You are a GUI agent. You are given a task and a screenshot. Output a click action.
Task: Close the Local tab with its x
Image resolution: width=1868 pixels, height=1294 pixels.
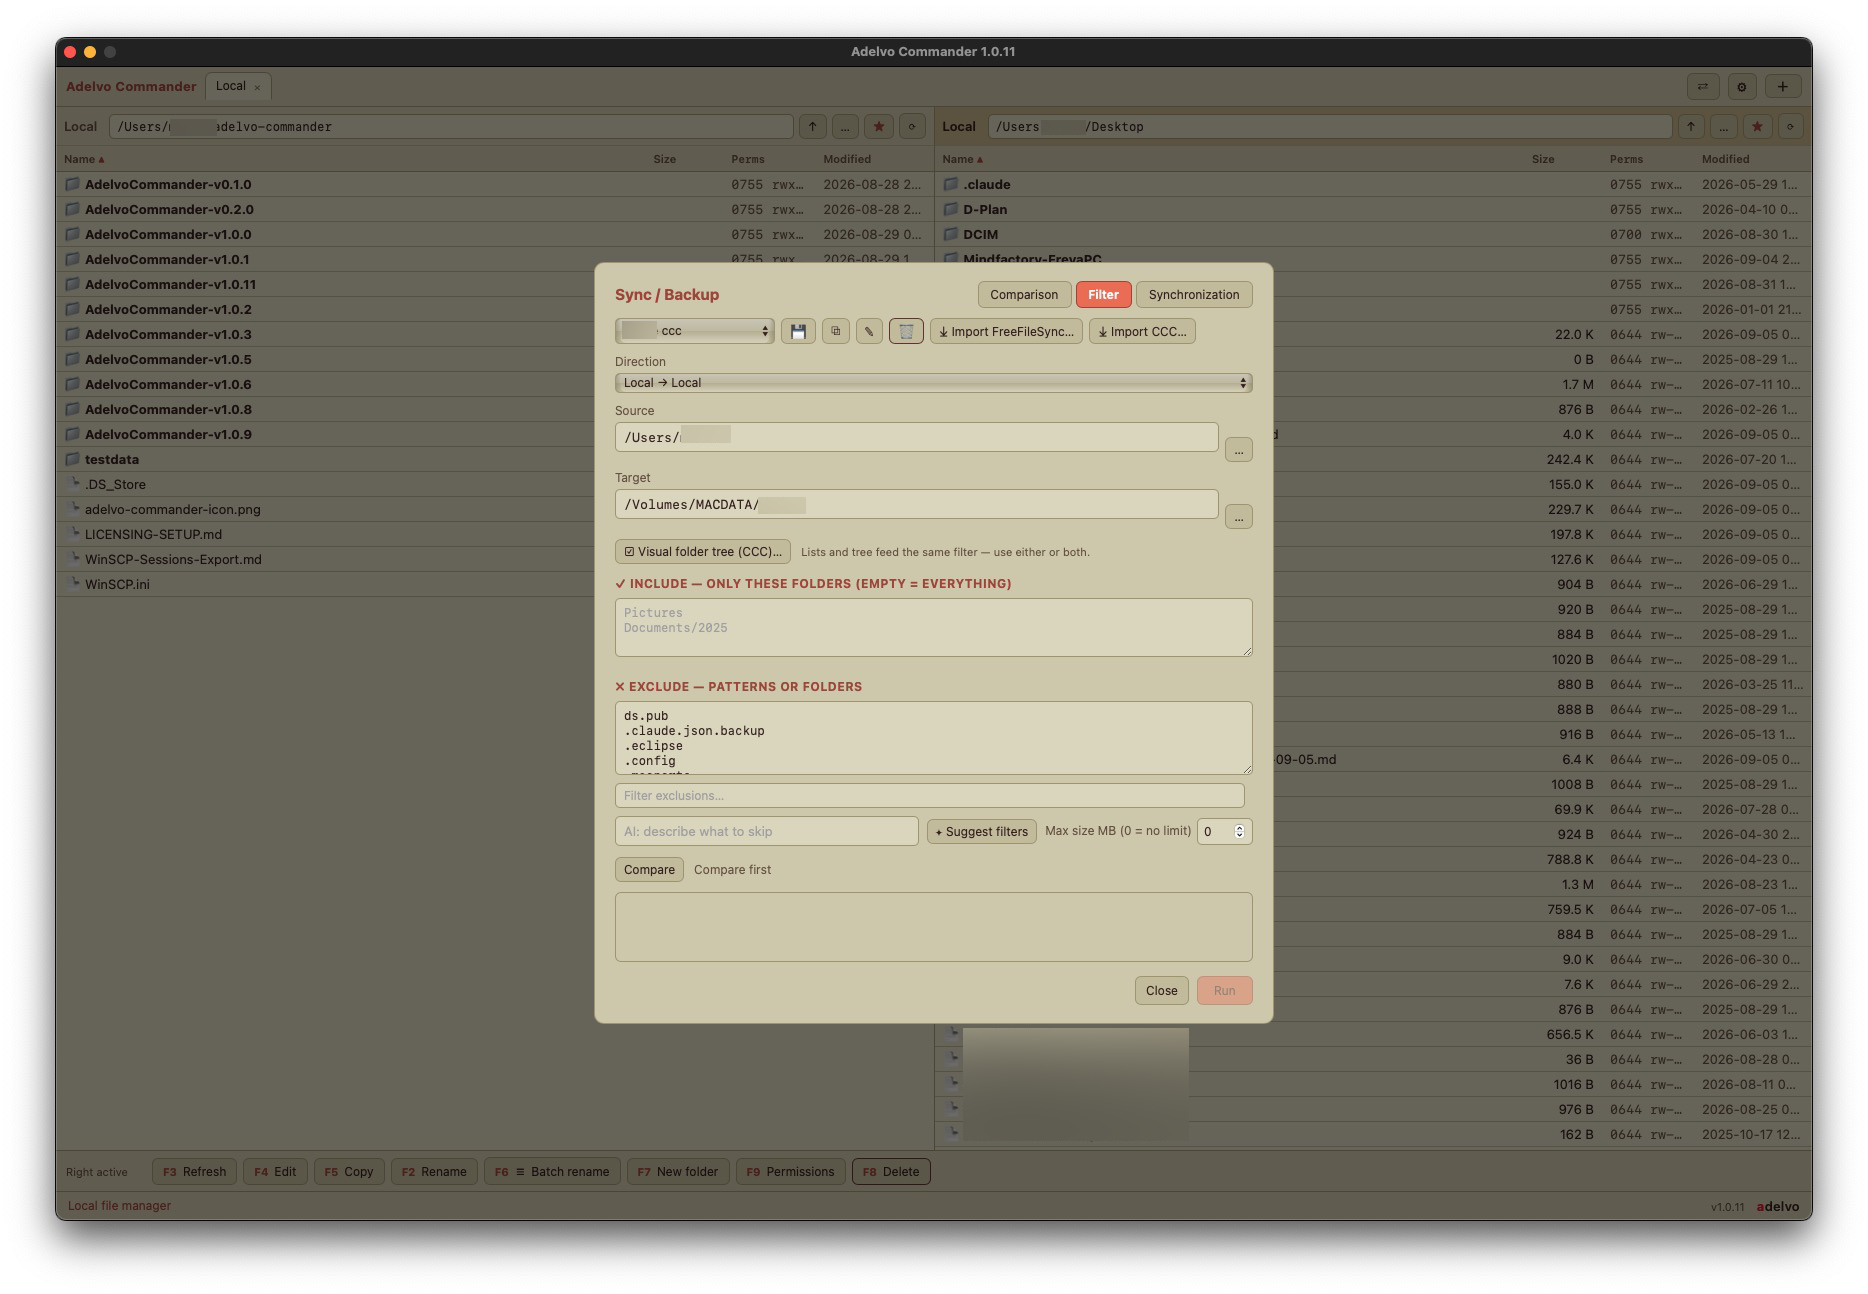(x=257, y=87)
